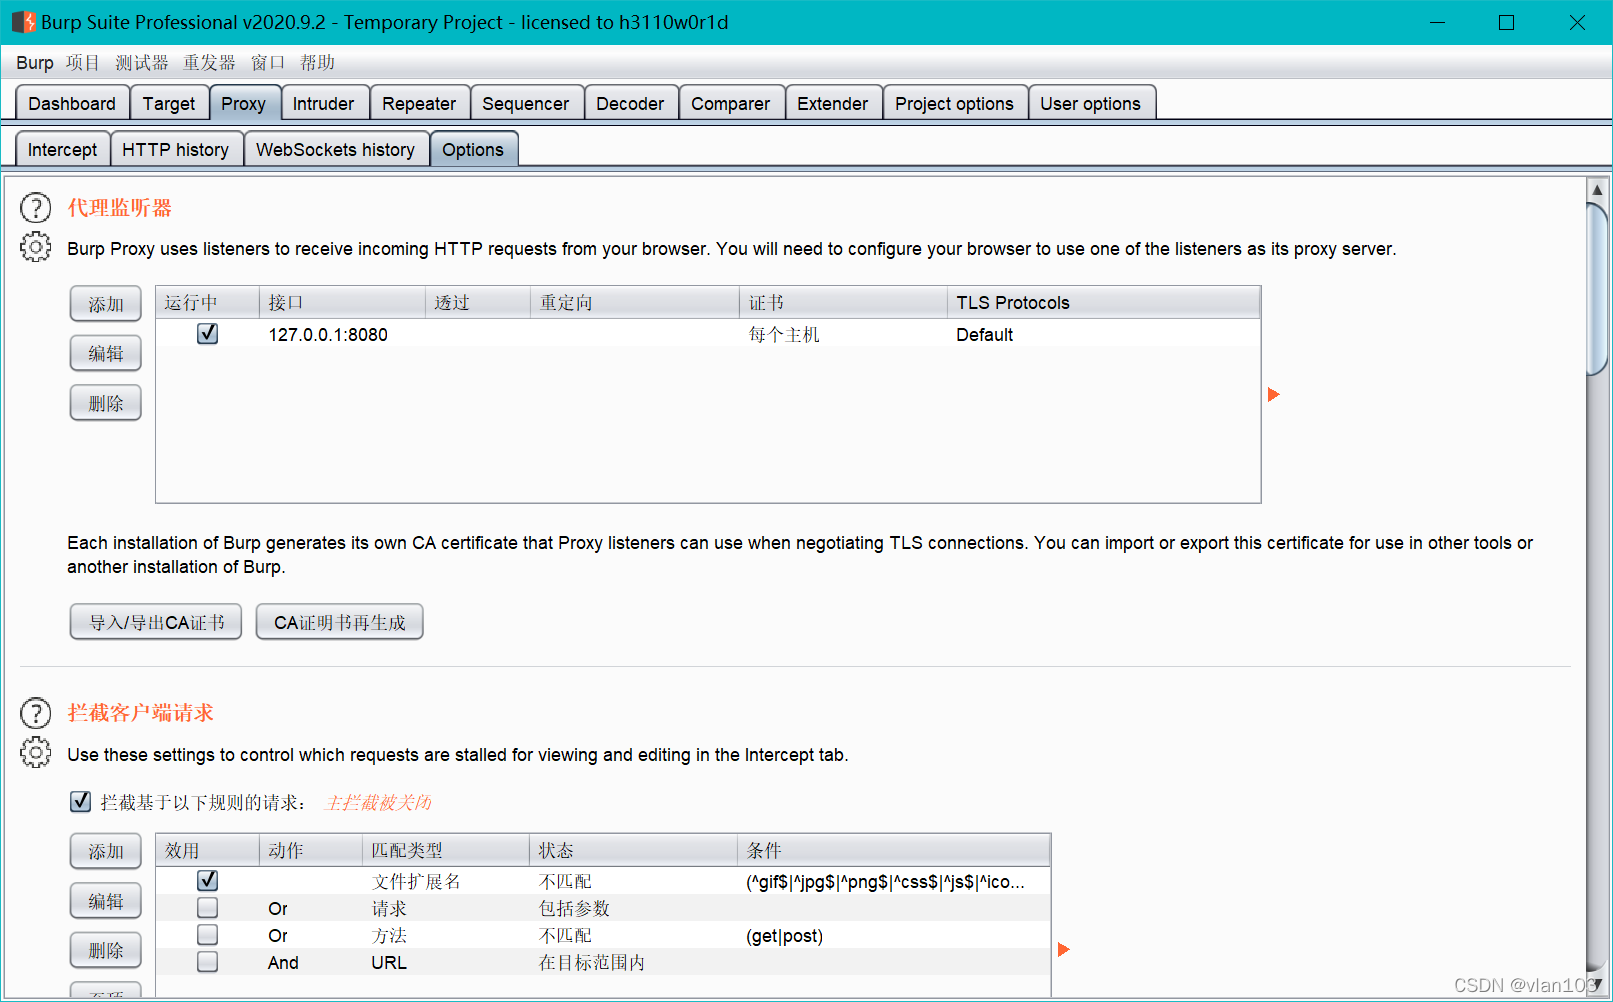
Task: Switch to the Extender tab
Action: (x=832, y=104)
